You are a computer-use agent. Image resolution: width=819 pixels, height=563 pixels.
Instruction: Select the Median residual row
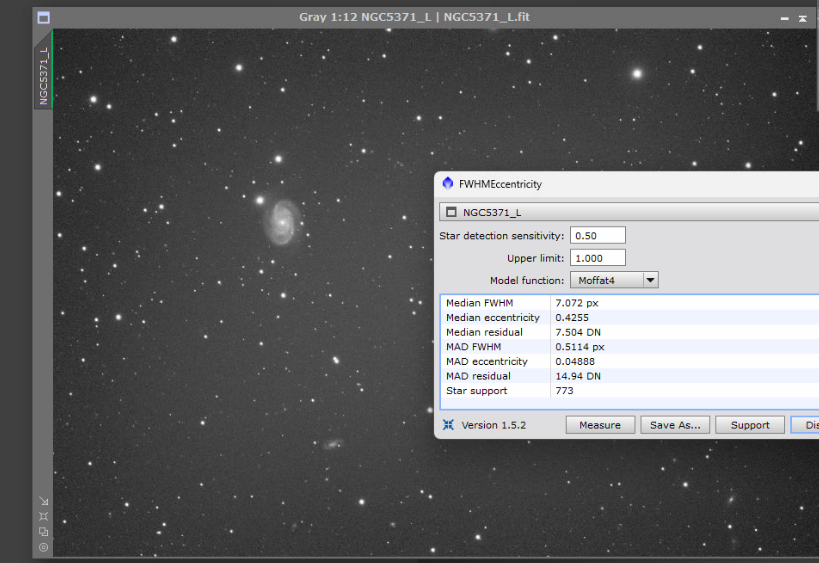(630, 332)
